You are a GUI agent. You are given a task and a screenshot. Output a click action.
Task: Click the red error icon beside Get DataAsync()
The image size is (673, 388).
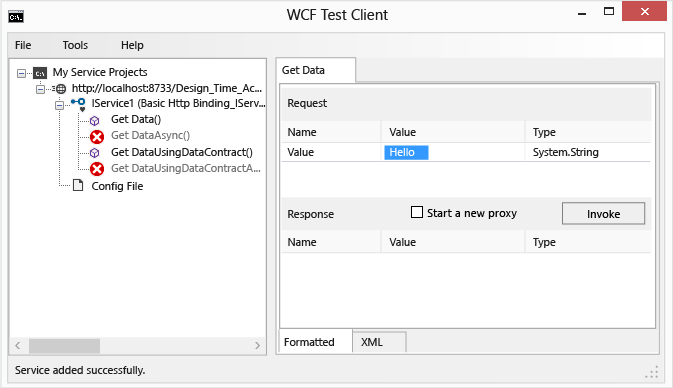tap(97, 137)
